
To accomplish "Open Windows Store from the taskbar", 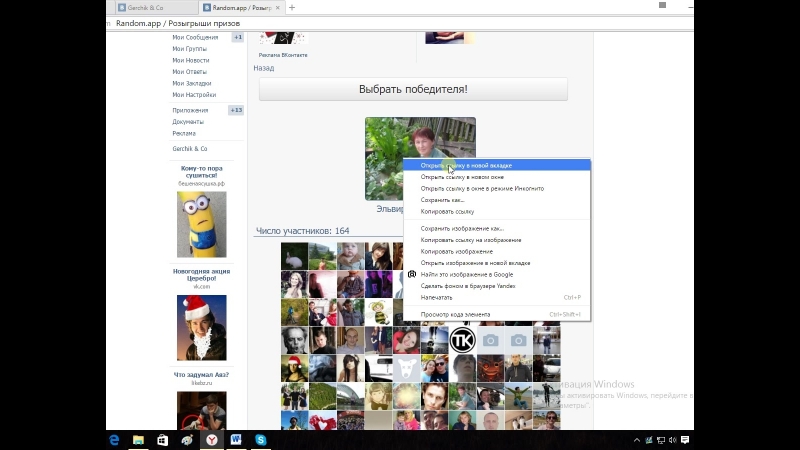I will 162,440.
